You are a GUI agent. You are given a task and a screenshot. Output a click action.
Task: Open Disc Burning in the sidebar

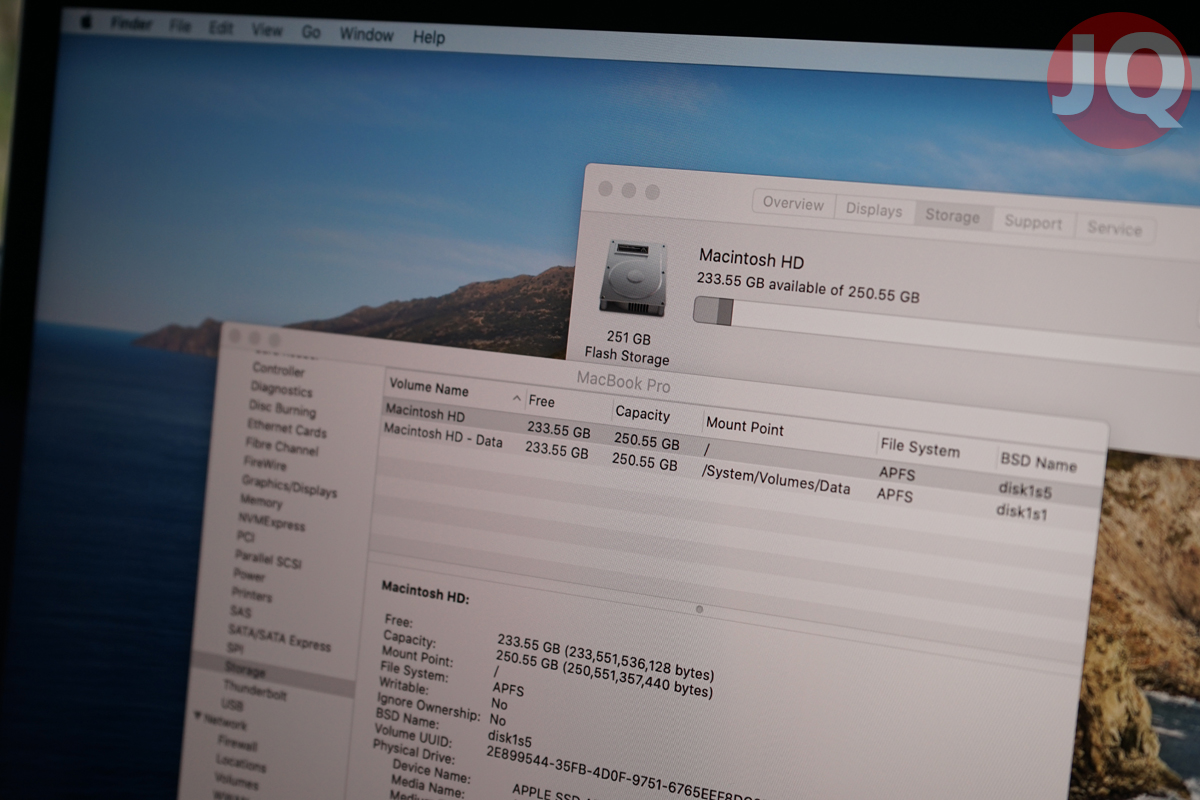point(282,410)
